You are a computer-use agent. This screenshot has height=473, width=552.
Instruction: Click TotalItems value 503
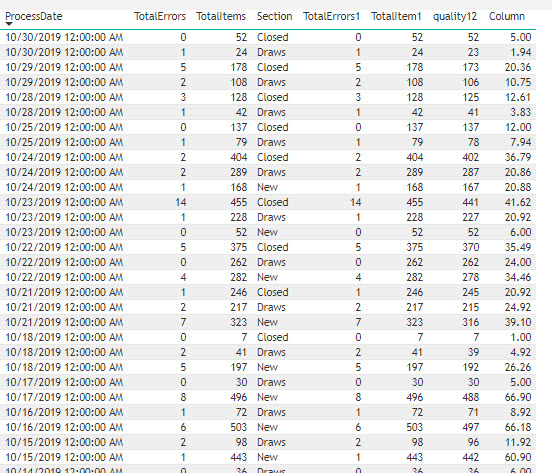click(x=239, y=427)
